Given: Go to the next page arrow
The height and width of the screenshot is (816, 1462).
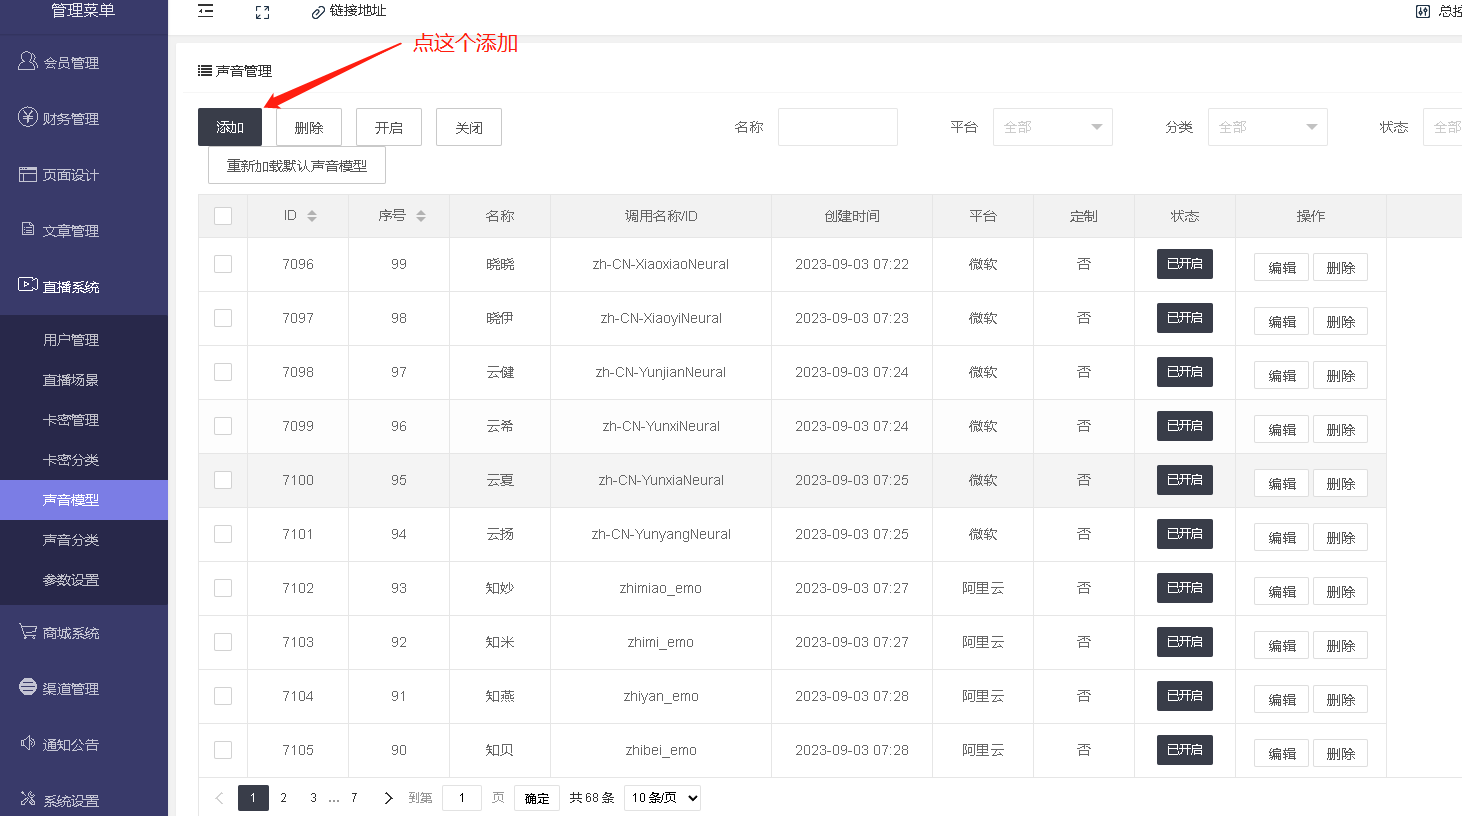Looking at the screenshot, I should tap(388, 798).
